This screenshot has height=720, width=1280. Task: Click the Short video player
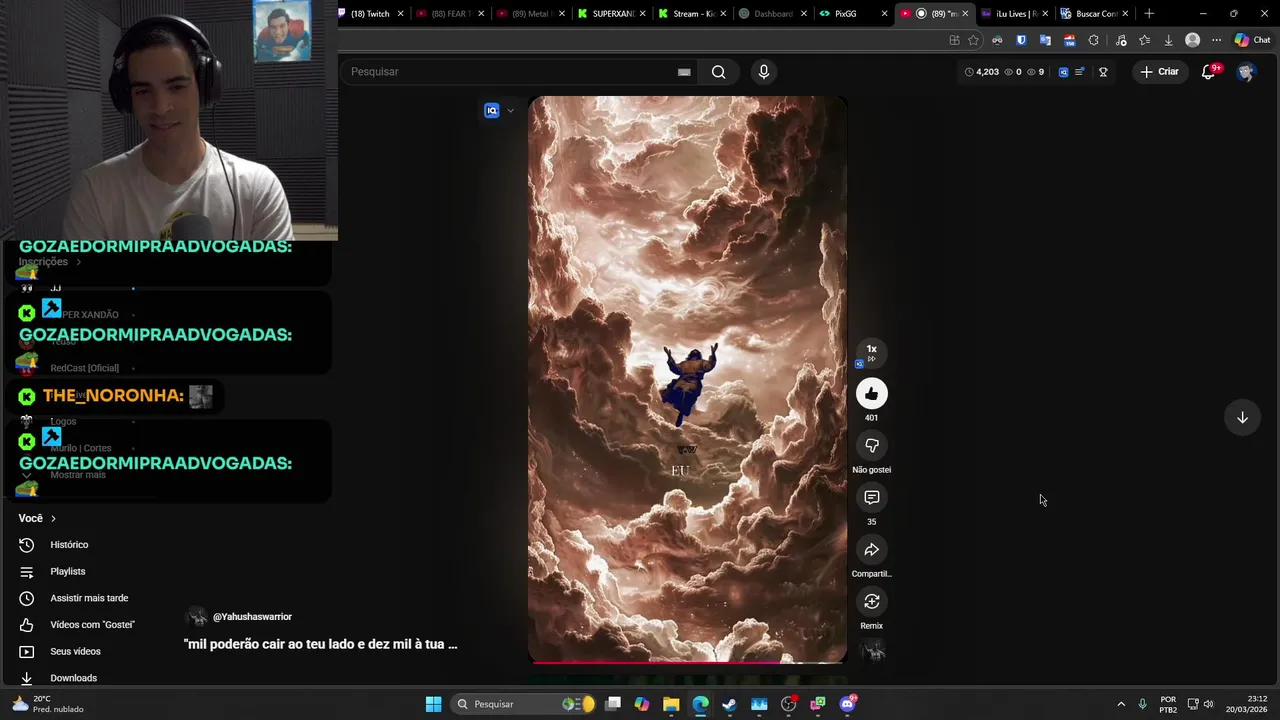click(687, 380)
